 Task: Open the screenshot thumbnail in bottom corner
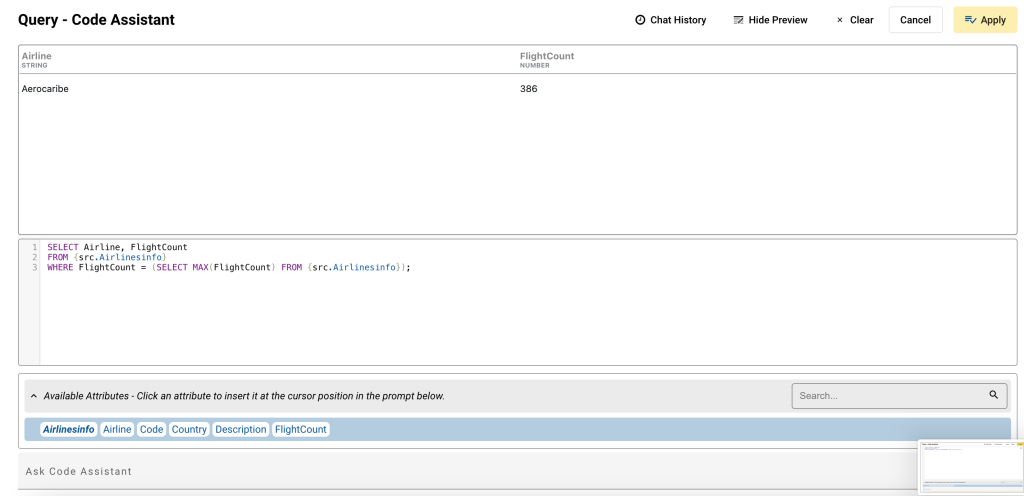[x=969, y=465]
